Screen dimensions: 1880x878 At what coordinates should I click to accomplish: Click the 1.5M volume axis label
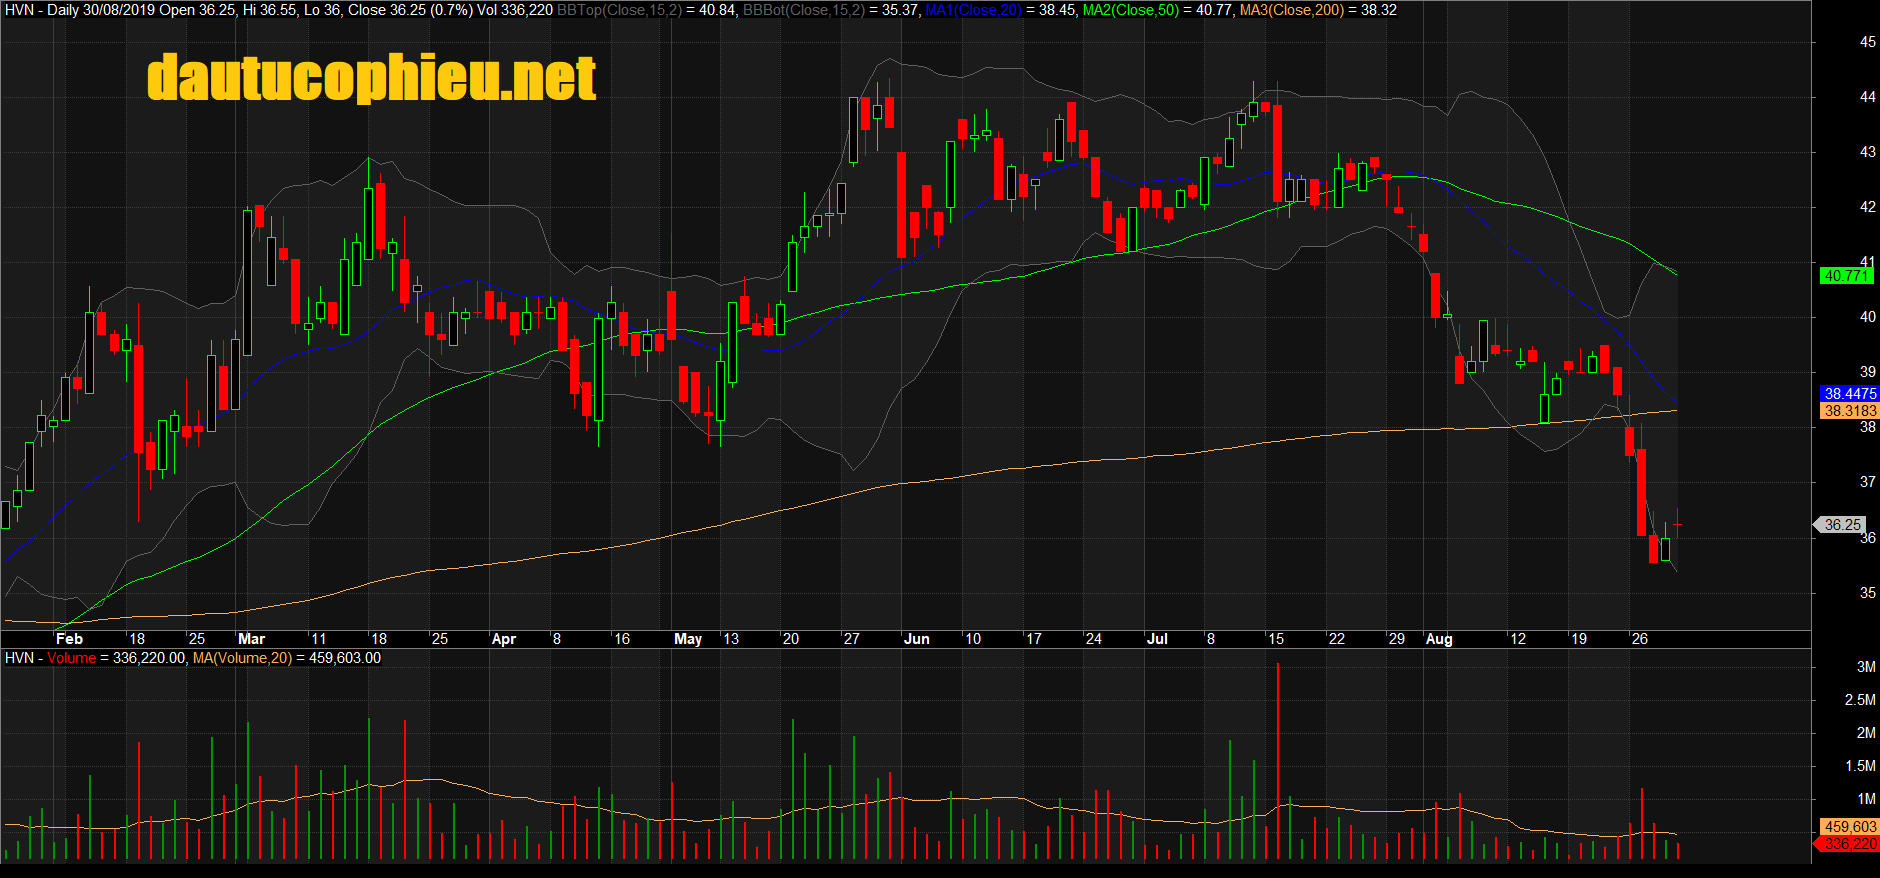pos(1860,766)
